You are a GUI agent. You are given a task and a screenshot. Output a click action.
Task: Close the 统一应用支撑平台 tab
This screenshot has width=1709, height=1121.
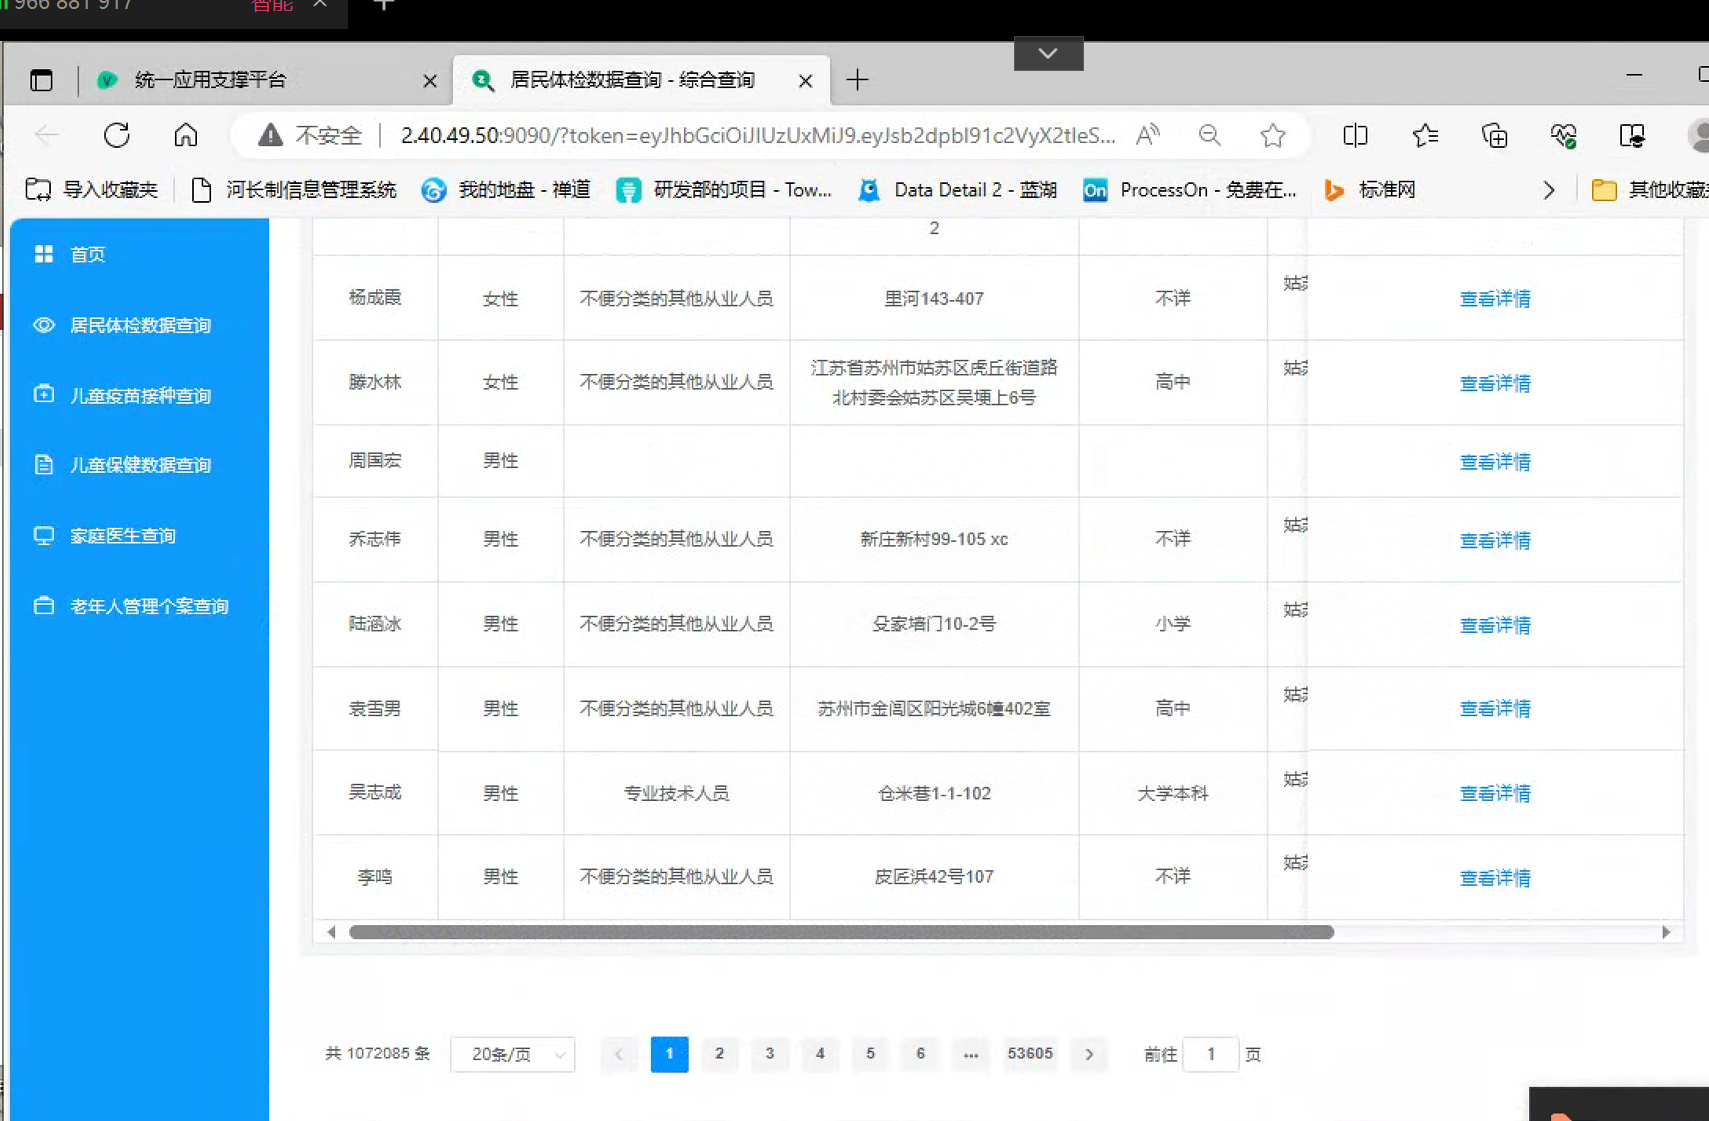tap(430, 81)
